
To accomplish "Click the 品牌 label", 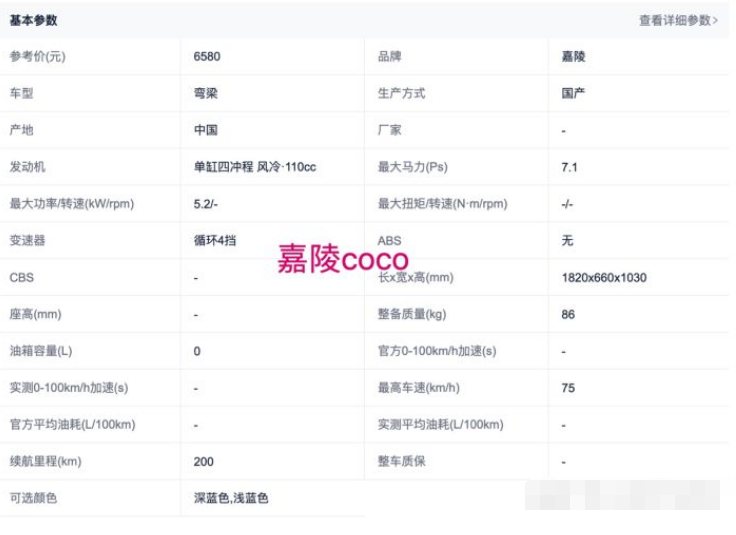I will (x=390, y=56).
